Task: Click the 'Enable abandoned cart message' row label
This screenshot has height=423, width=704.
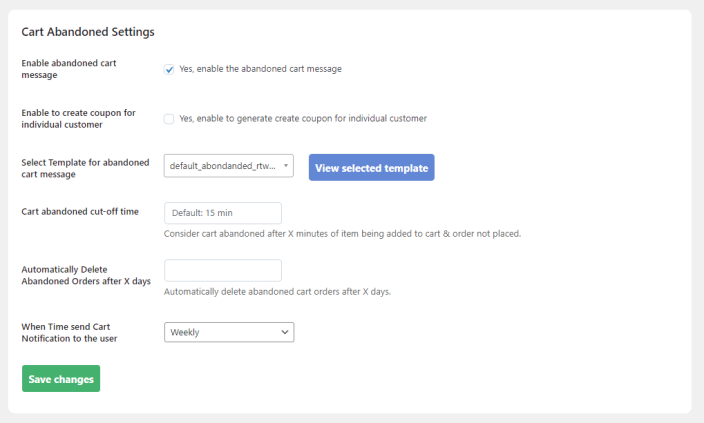Action: tap(69, 69)
